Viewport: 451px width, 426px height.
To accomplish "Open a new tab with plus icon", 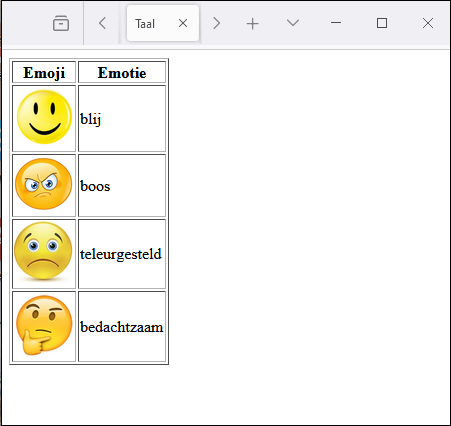I will point(252,24).
